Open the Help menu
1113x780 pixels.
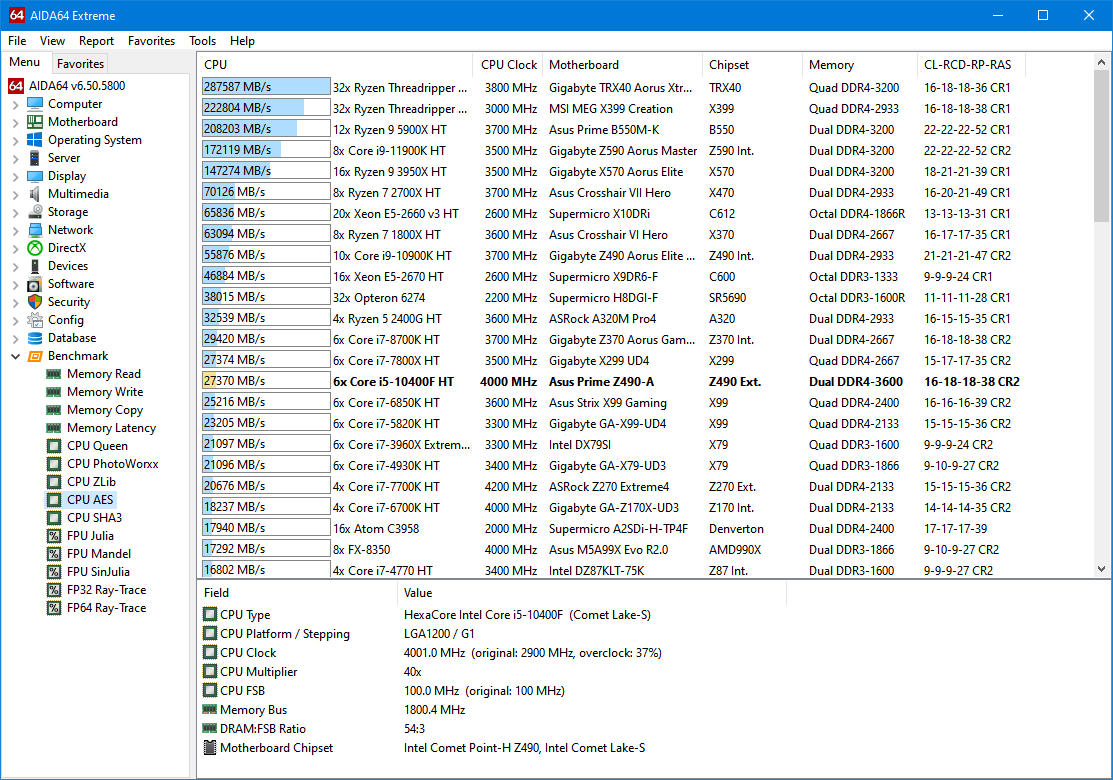tap(242, 41)
